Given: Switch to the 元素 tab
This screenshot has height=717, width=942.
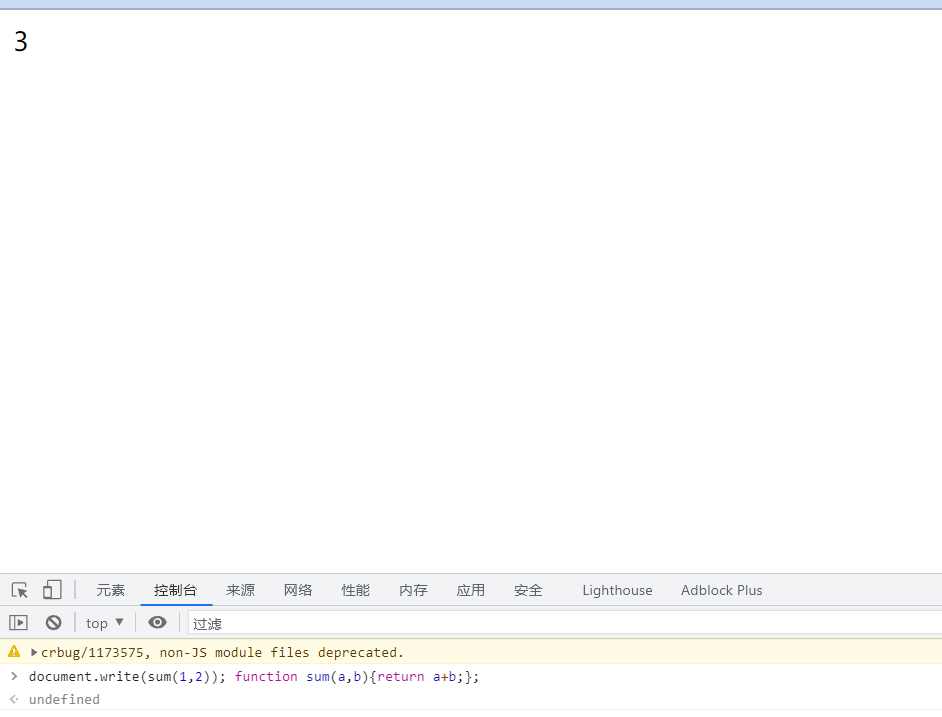Looking at the screenshot, I should click(111, 590).
